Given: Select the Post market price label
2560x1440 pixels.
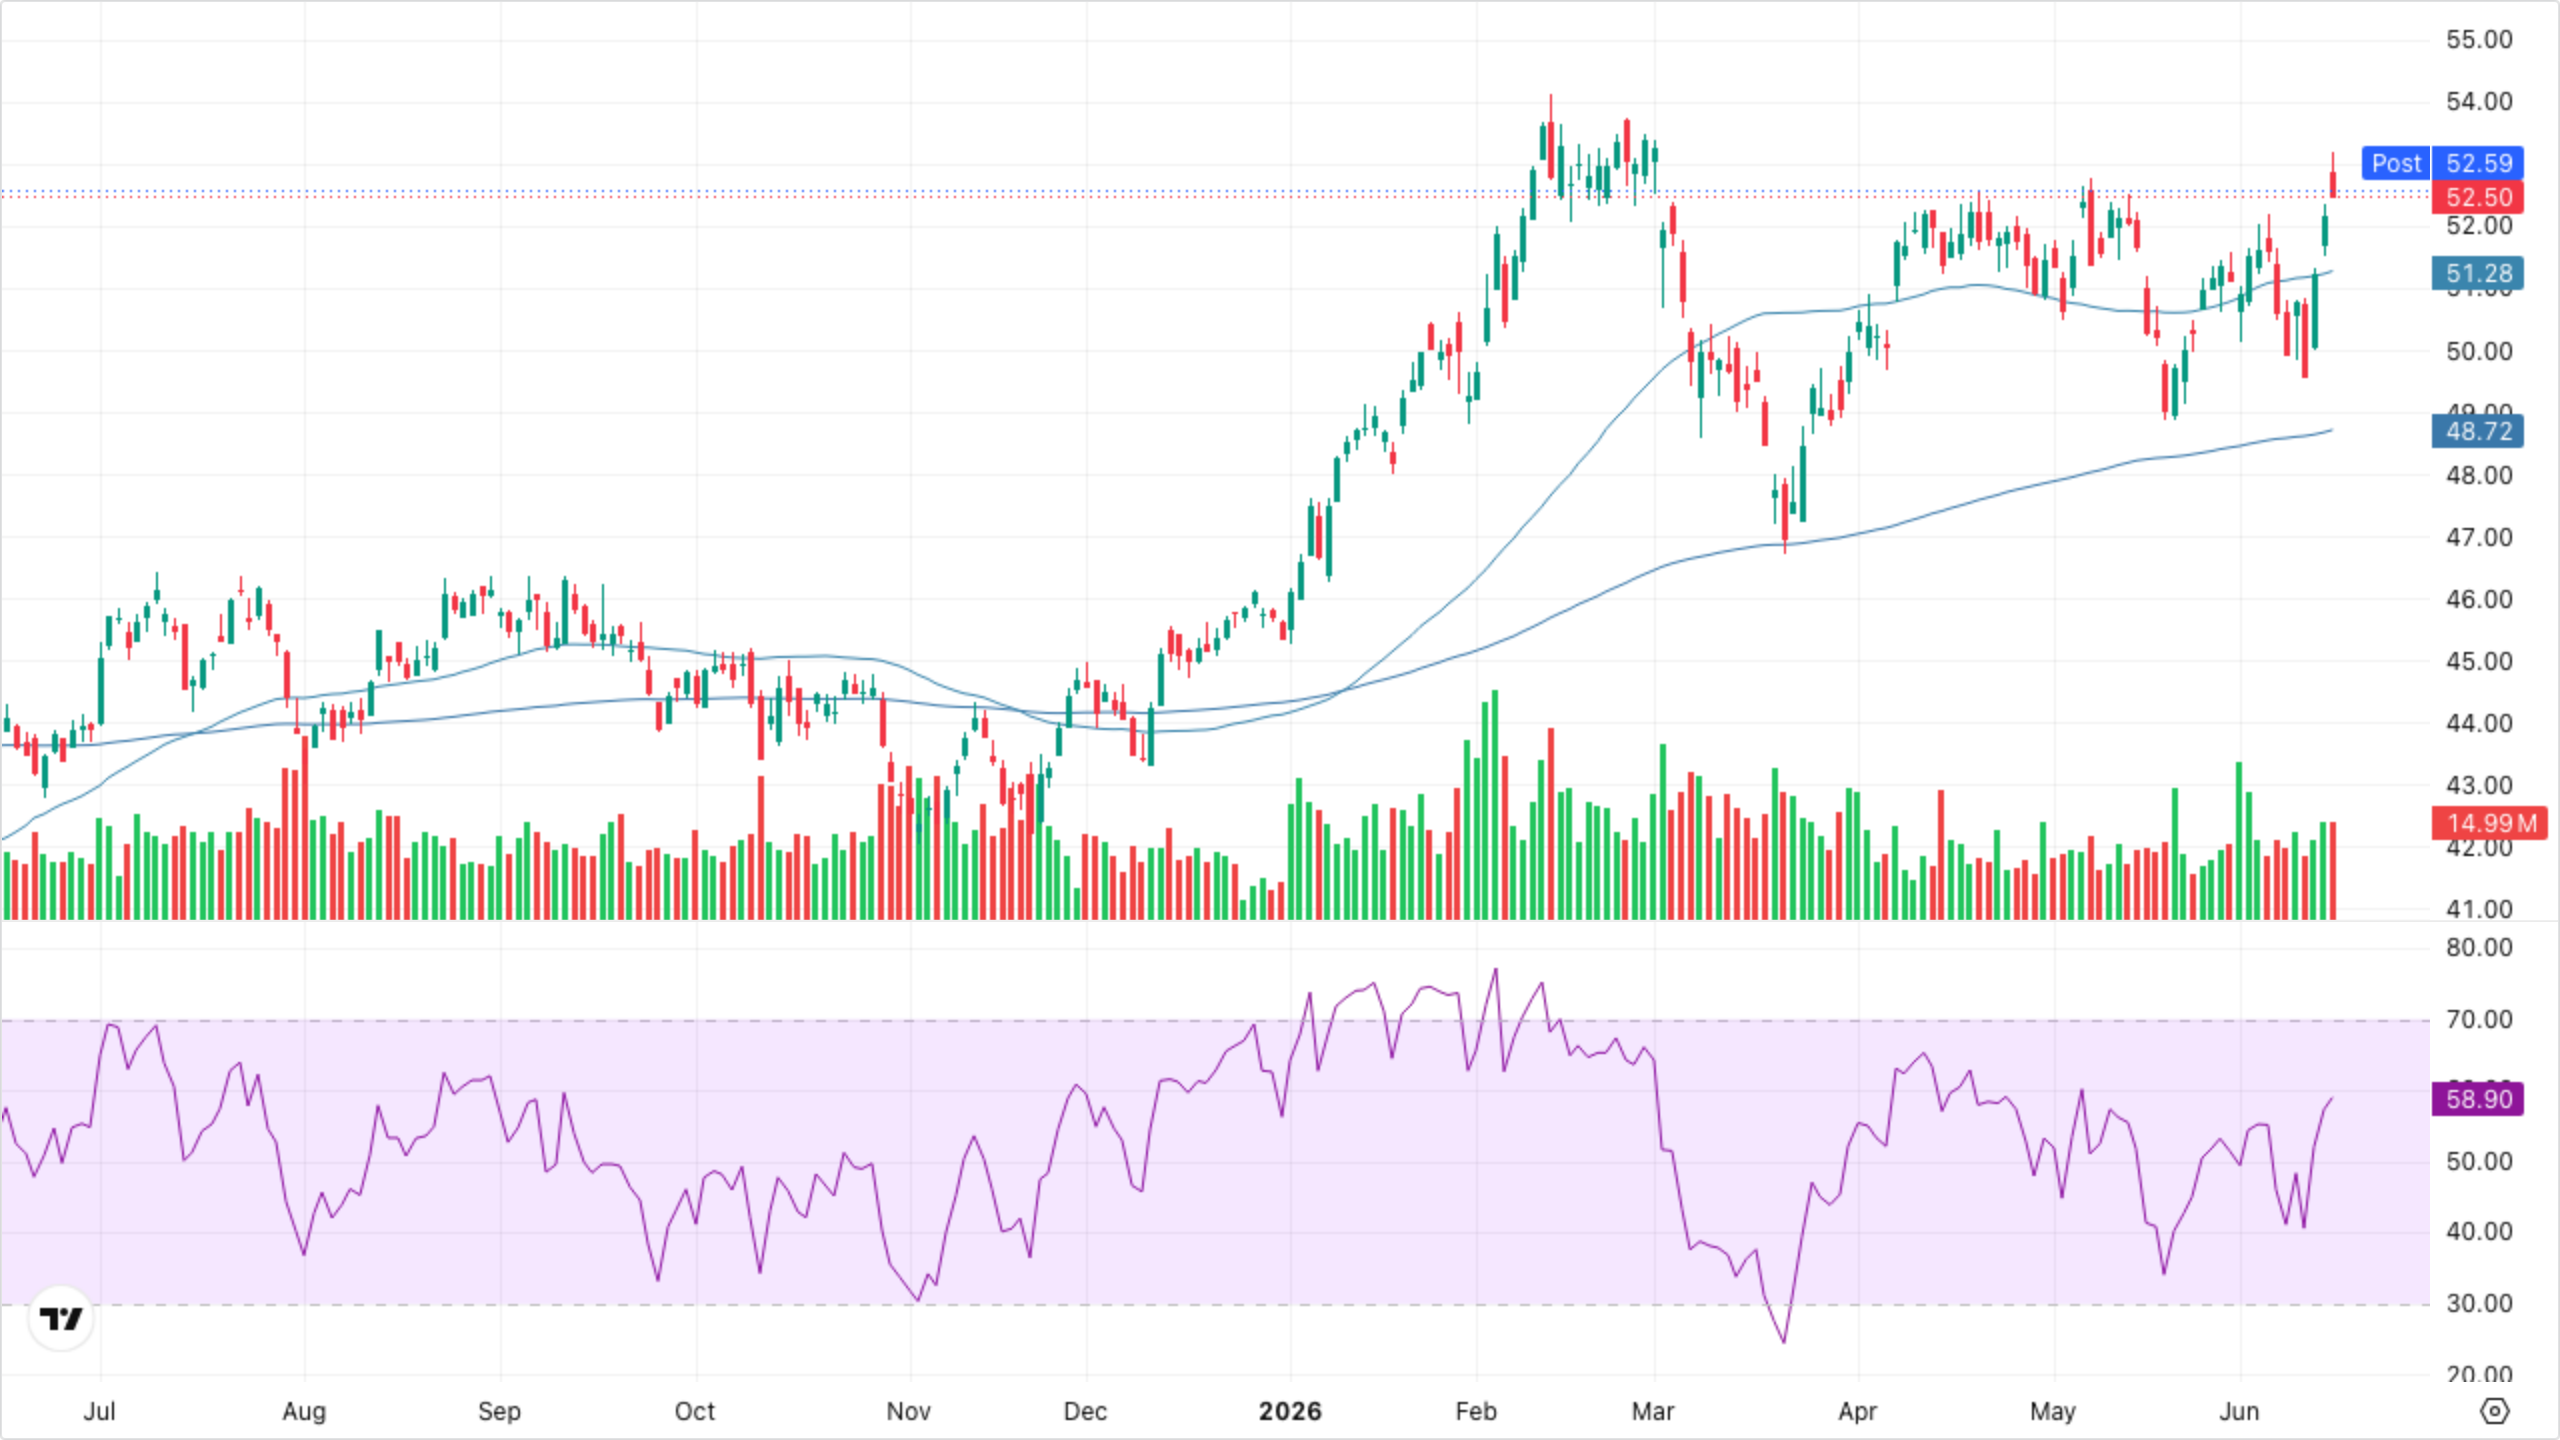Looking at the screenshot, I should click(2396, 163).
